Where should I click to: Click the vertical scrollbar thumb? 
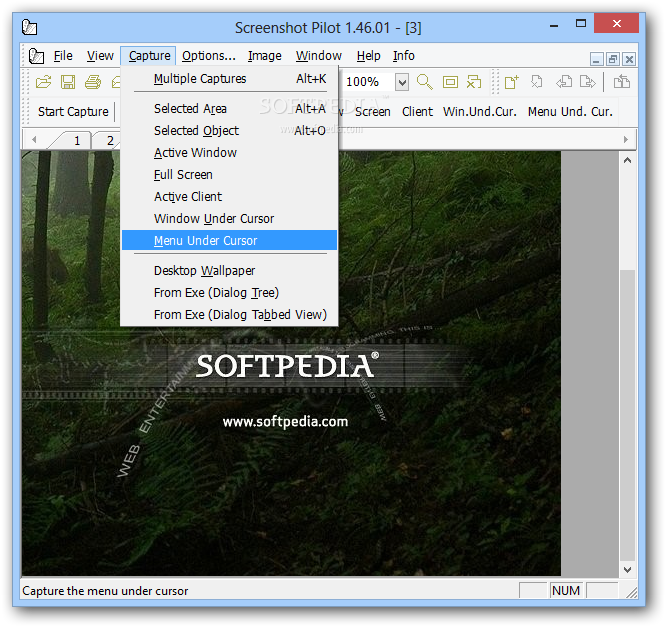point(627,415)
